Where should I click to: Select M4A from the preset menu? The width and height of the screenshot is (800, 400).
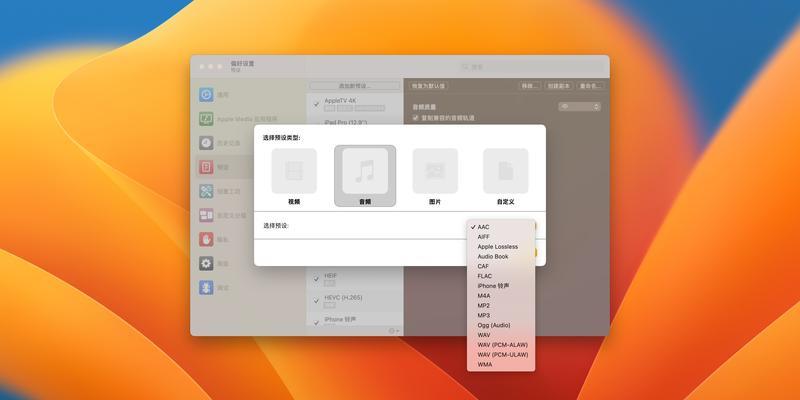[x=501, y=295]
